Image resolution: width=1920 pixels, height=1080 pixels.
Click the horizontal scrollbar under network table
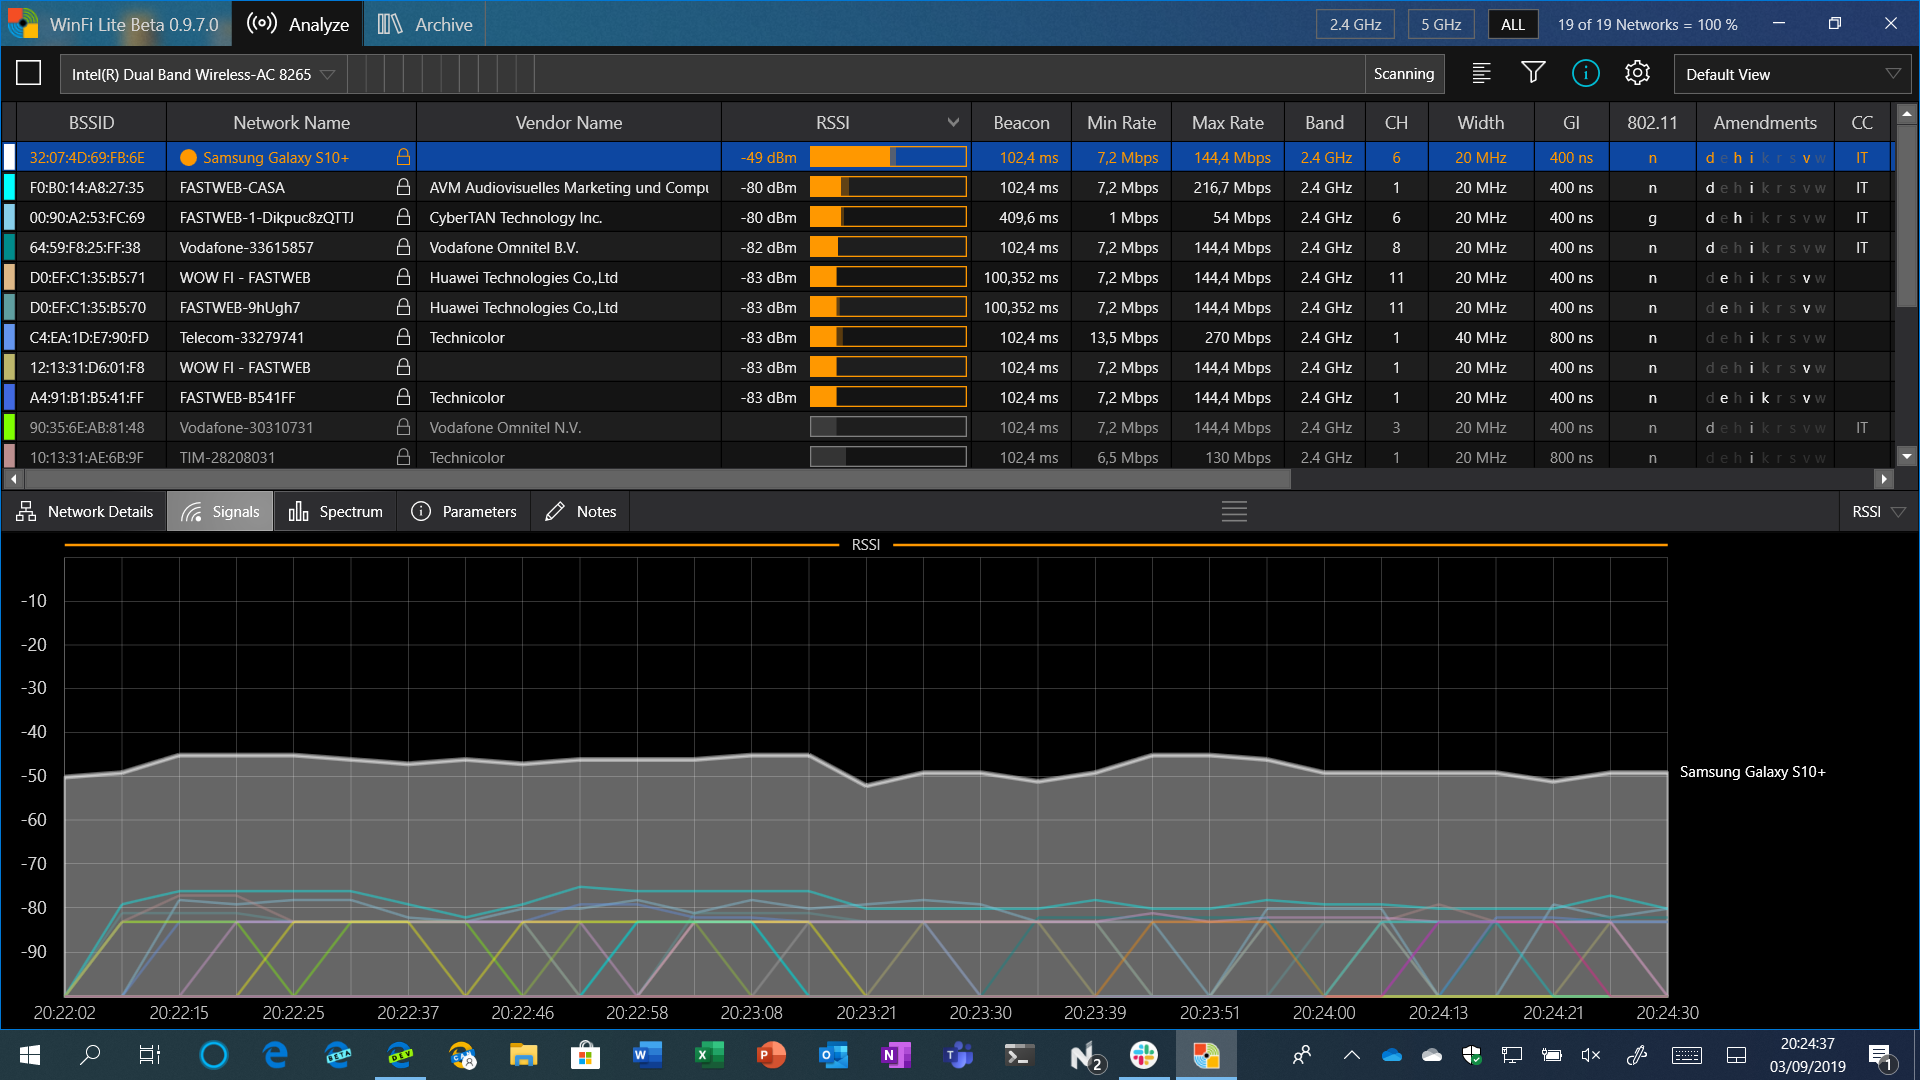tap(656, 479)
